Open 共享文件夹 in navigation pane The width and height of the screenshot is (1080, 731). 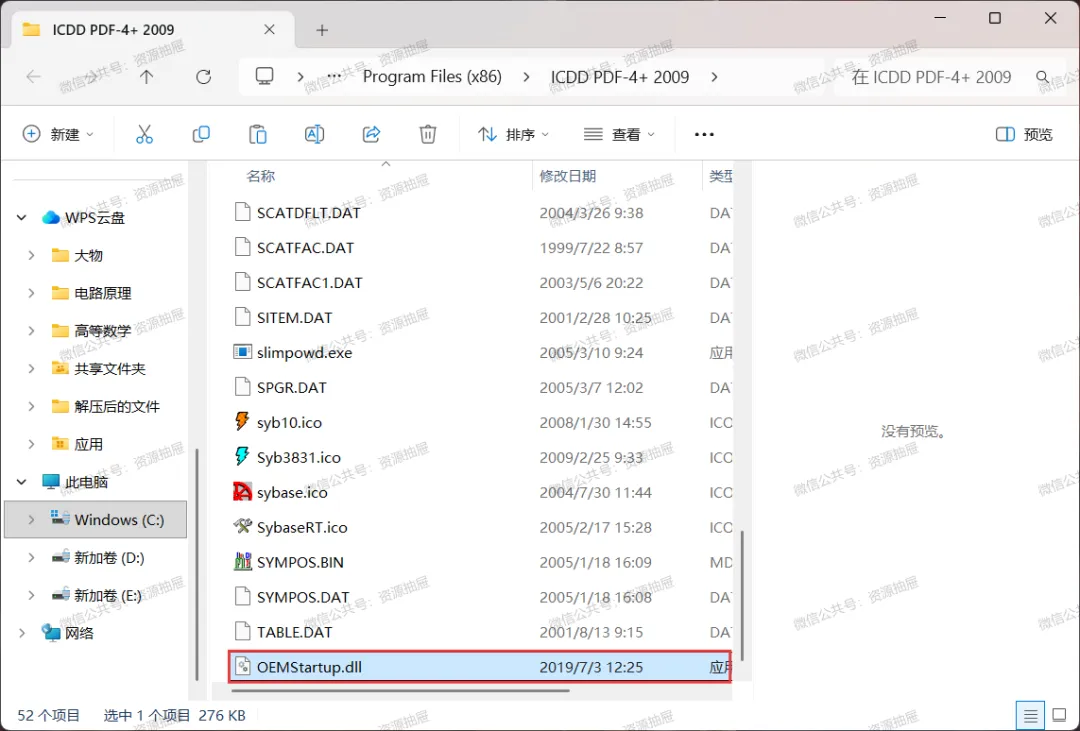[110, 369]
